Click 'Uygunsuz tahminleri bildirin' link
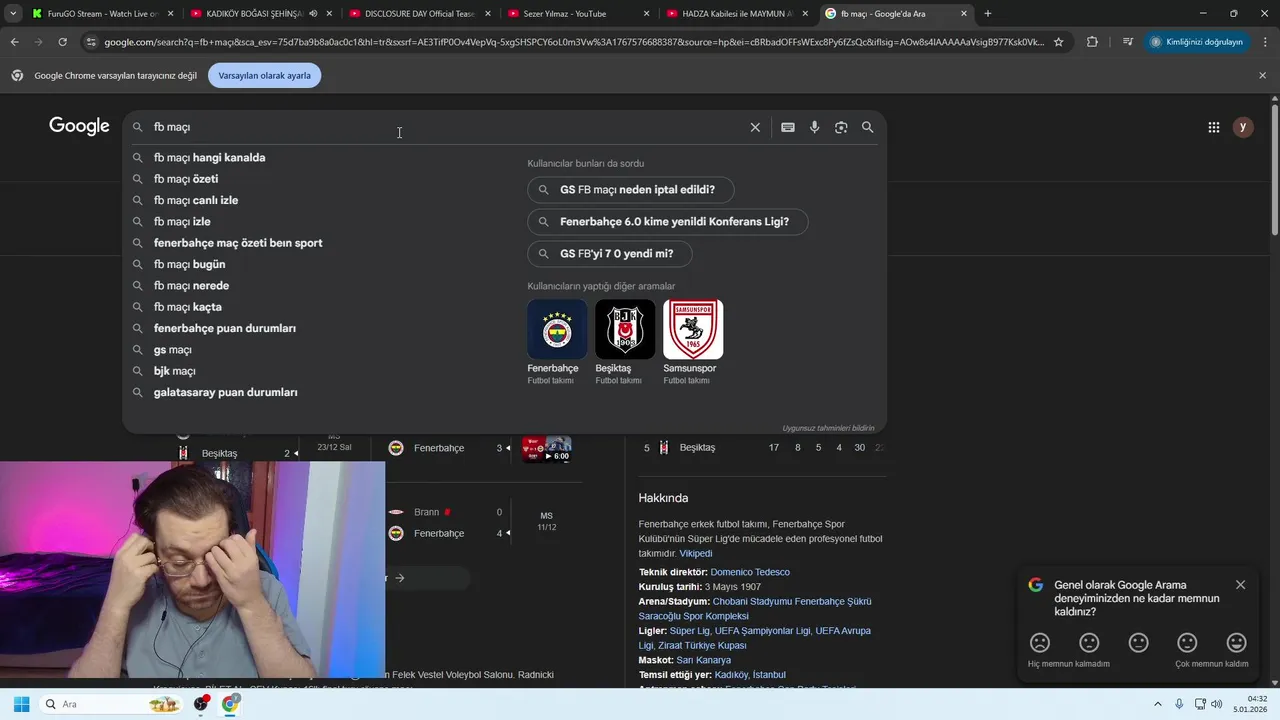The width and height of the screenshot is (1280, 720). coord(828,428)
